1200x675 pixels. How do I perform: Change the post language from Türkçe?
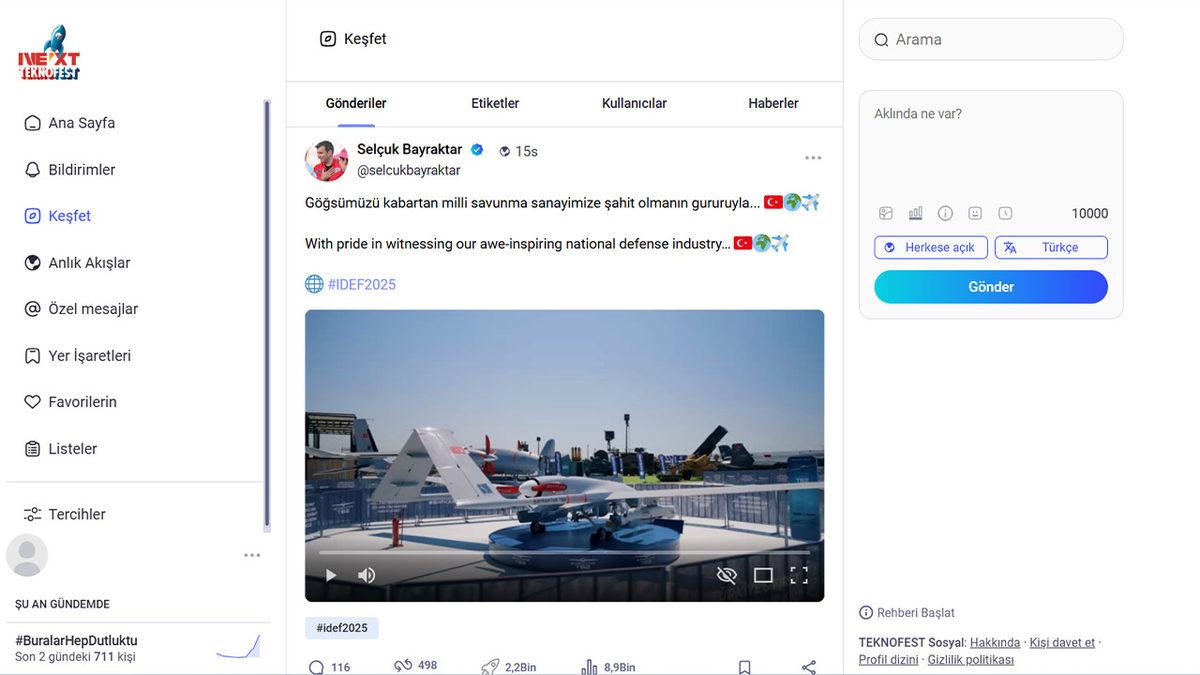(1051, 247)
